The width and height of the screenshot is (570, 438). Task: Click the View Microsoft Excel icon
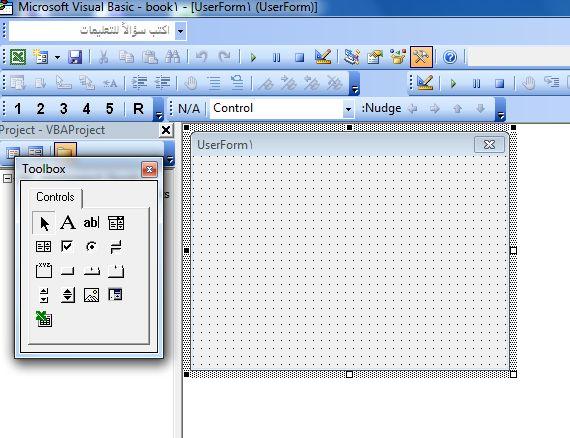(18, 57)
